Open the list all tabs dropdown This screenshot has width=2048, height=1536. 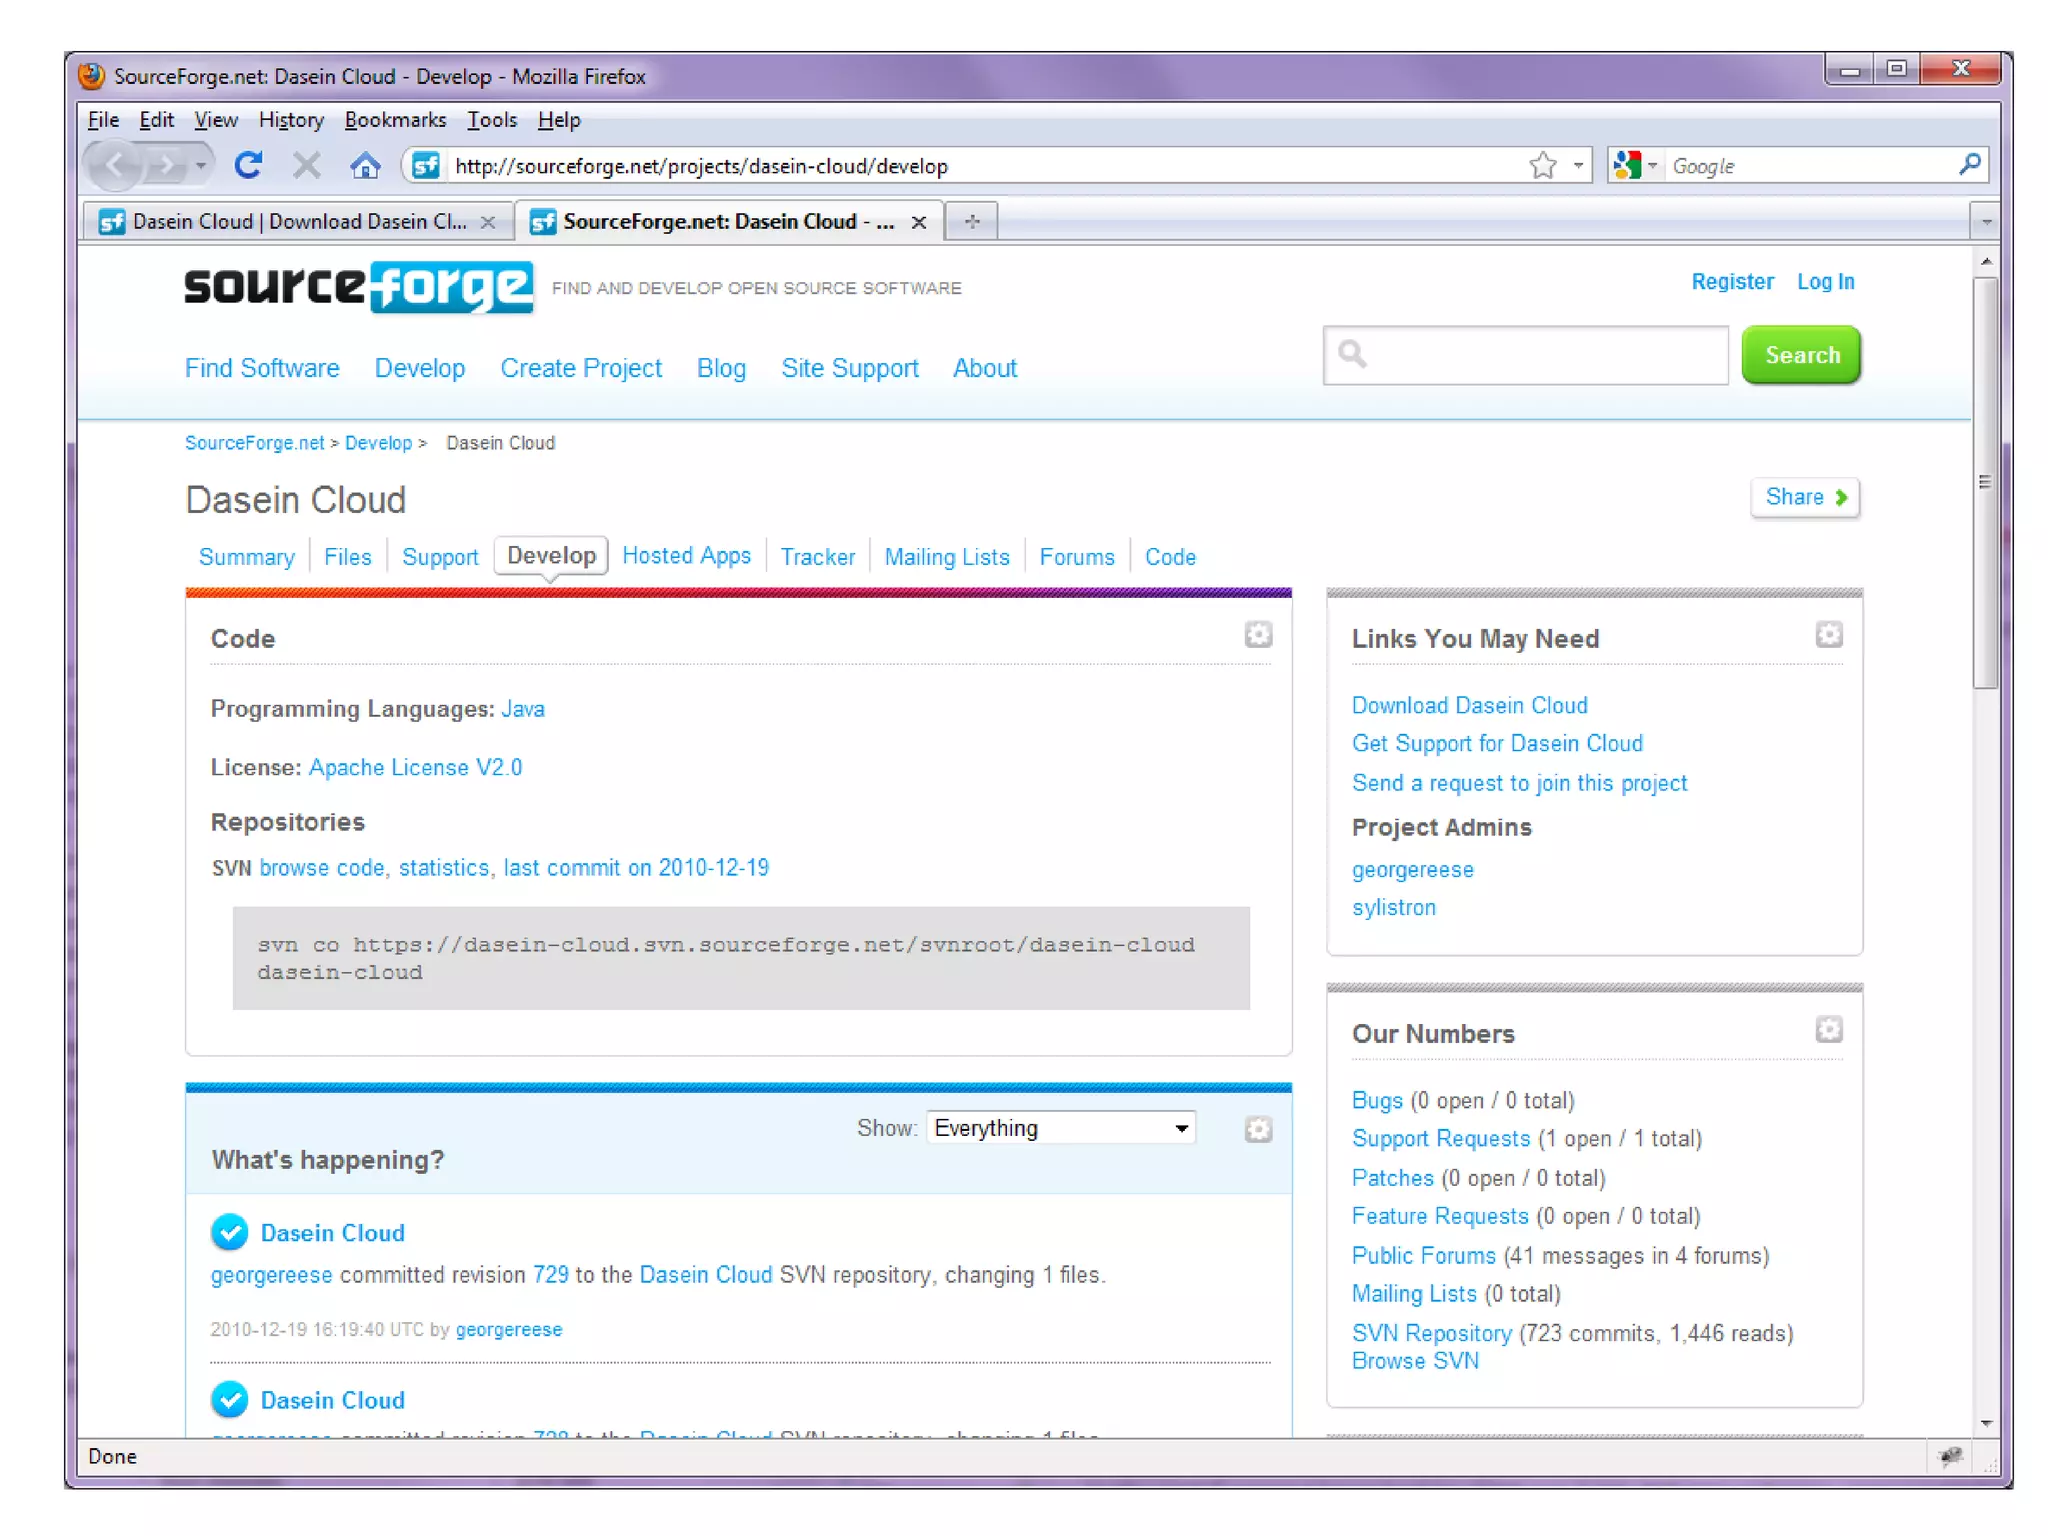tap(1985, 221)
